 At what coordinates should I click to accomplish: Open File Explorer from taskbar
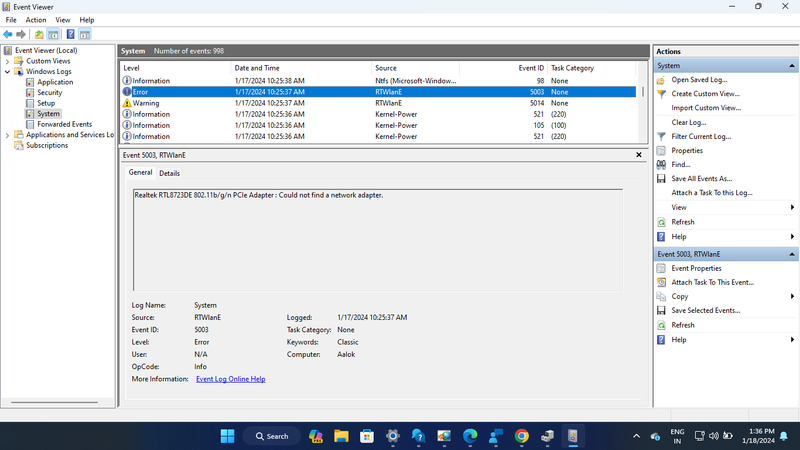(341, 436)
